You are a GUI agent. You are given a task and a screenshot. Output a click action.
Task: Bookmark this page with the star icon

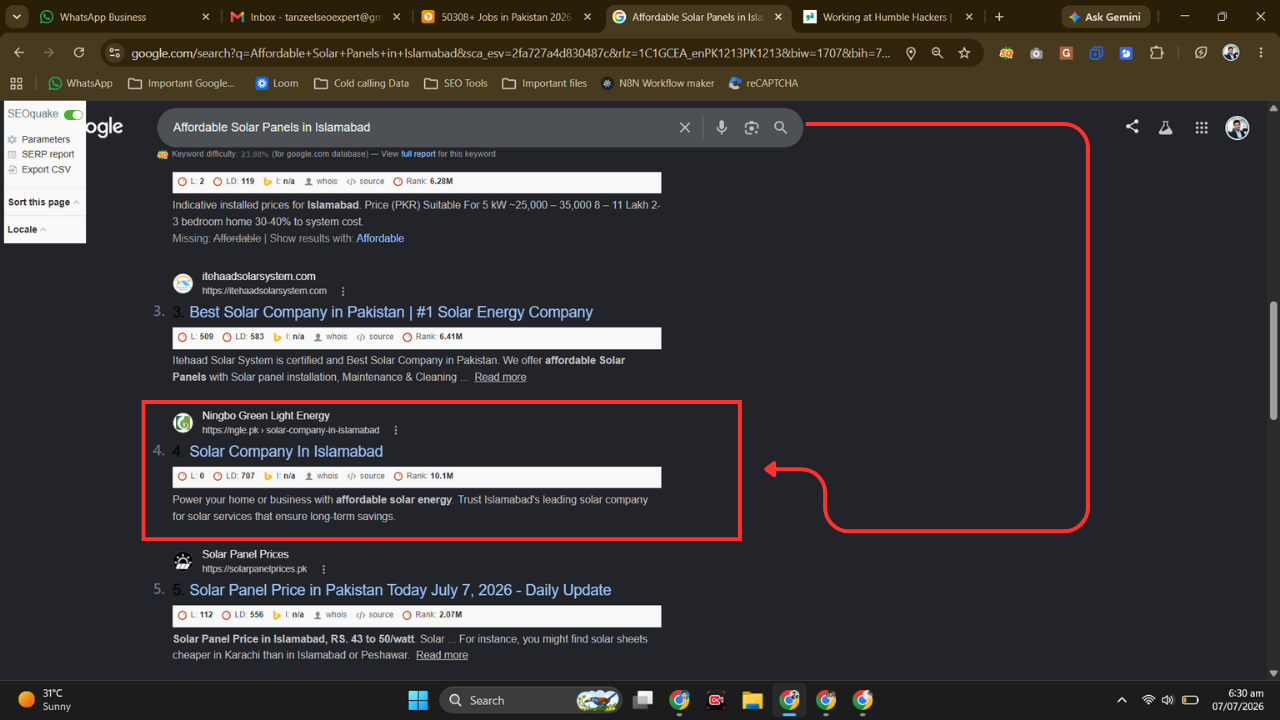coord(964,53)
